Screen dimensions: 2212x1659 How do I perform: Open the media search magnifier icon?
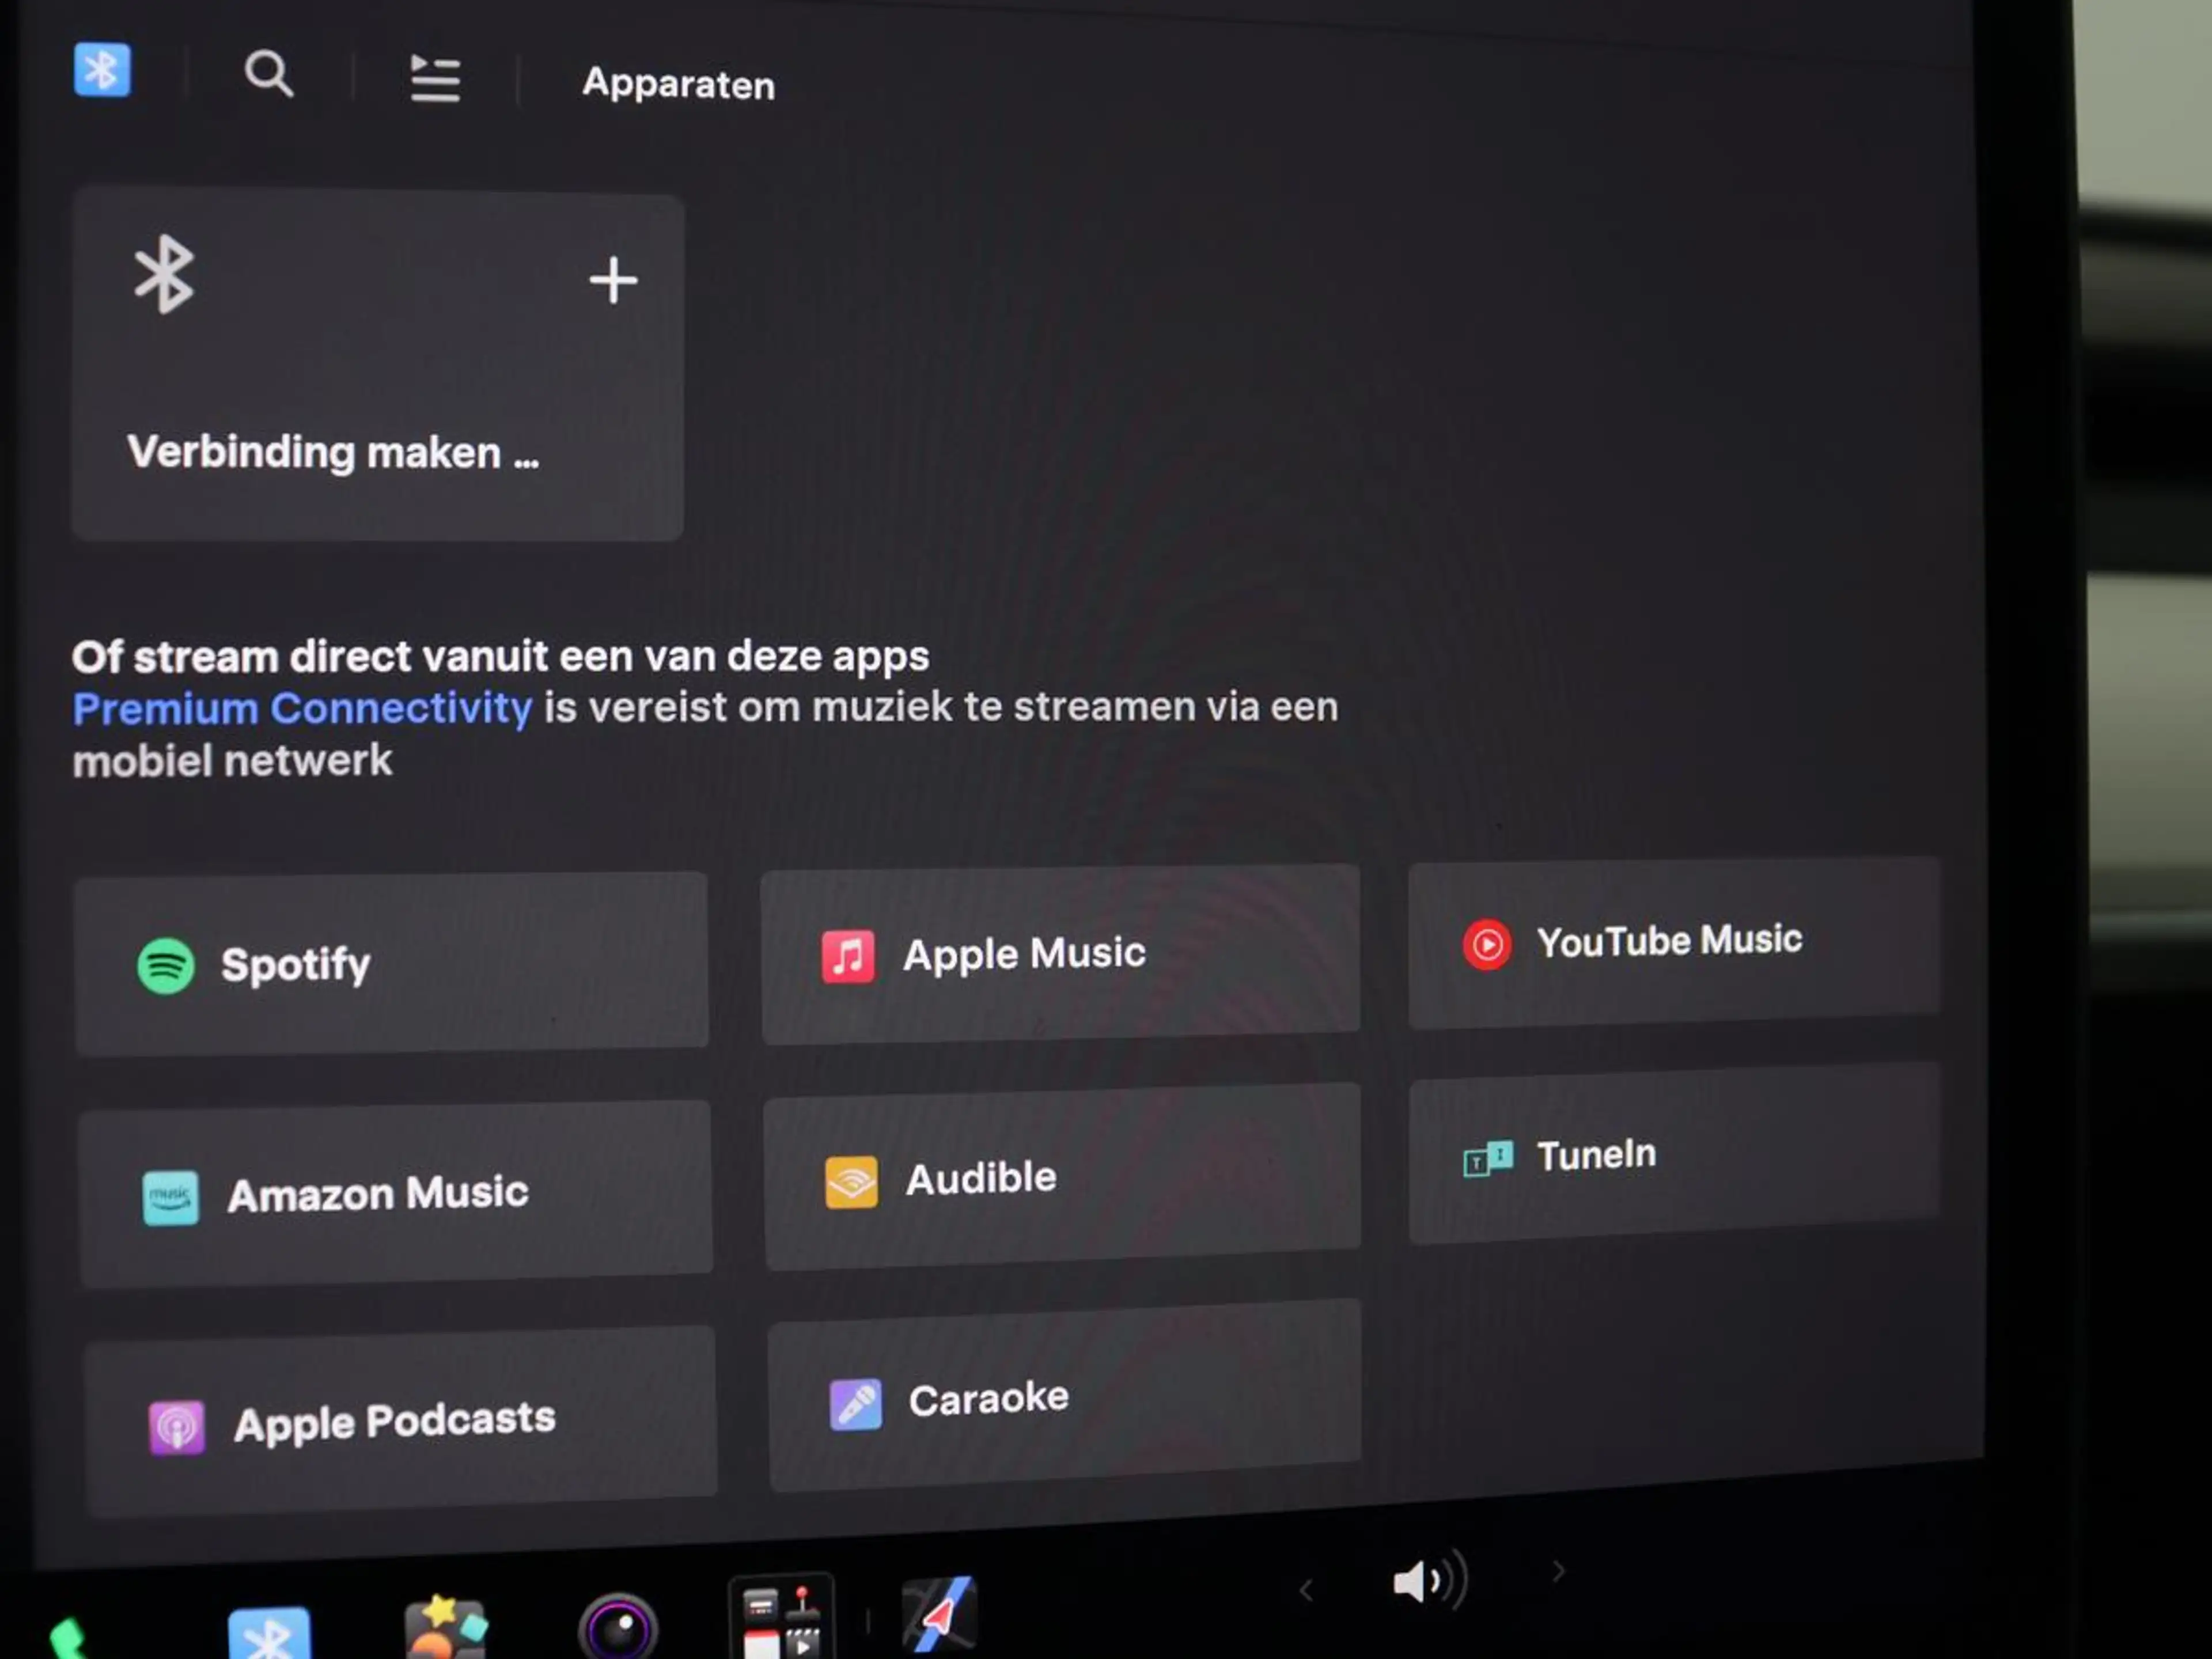coord(269,74)
